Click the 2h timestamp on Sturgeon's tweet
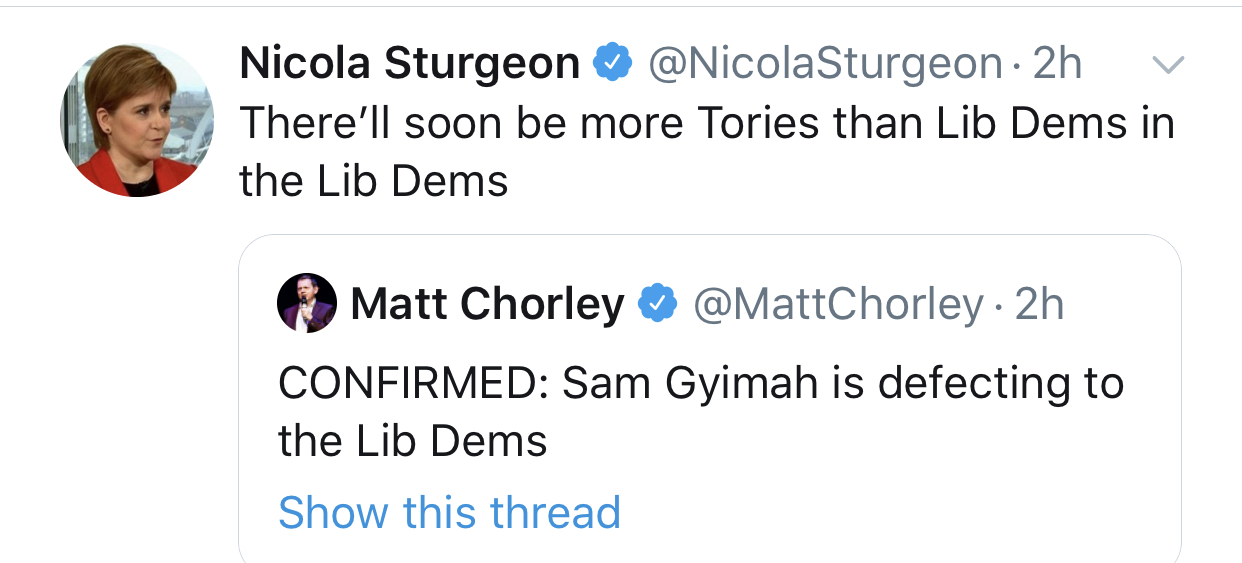The width and height of the screenshot is (1242, 563). pos(1057,65)
